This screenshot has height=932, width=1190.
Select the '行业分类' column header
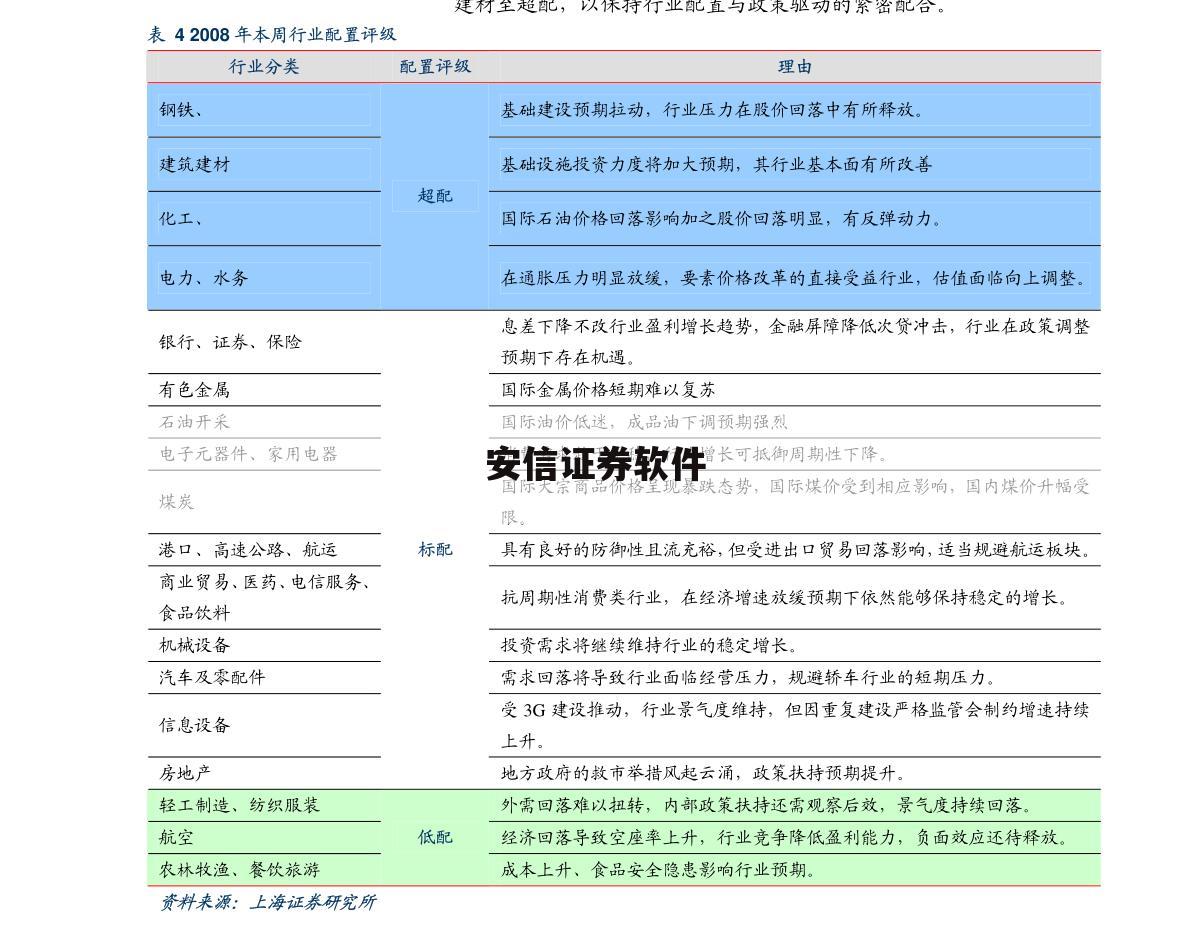tap(264, 67)
